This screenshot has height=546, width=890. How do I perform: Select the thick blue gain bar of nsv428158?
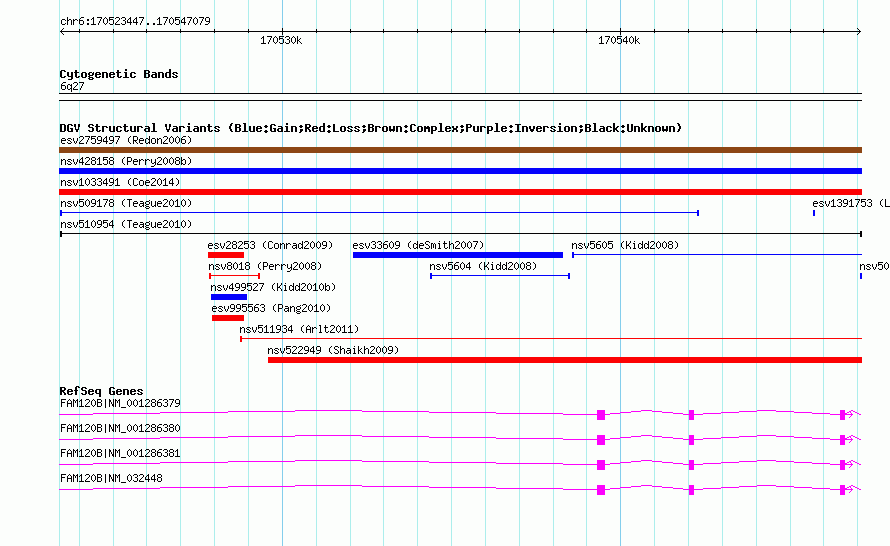click(460, 171)
